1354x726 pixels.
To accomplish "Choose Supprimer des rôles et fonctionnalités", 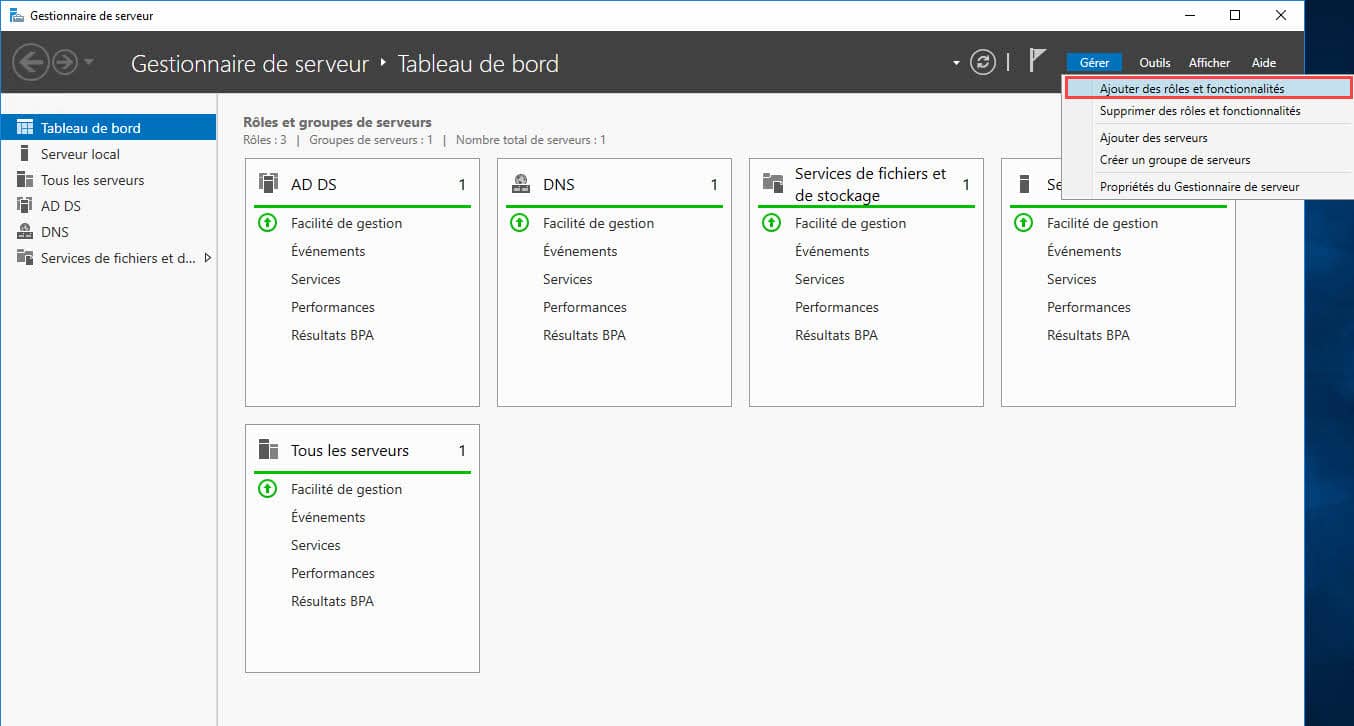I will coord(1199,111).
